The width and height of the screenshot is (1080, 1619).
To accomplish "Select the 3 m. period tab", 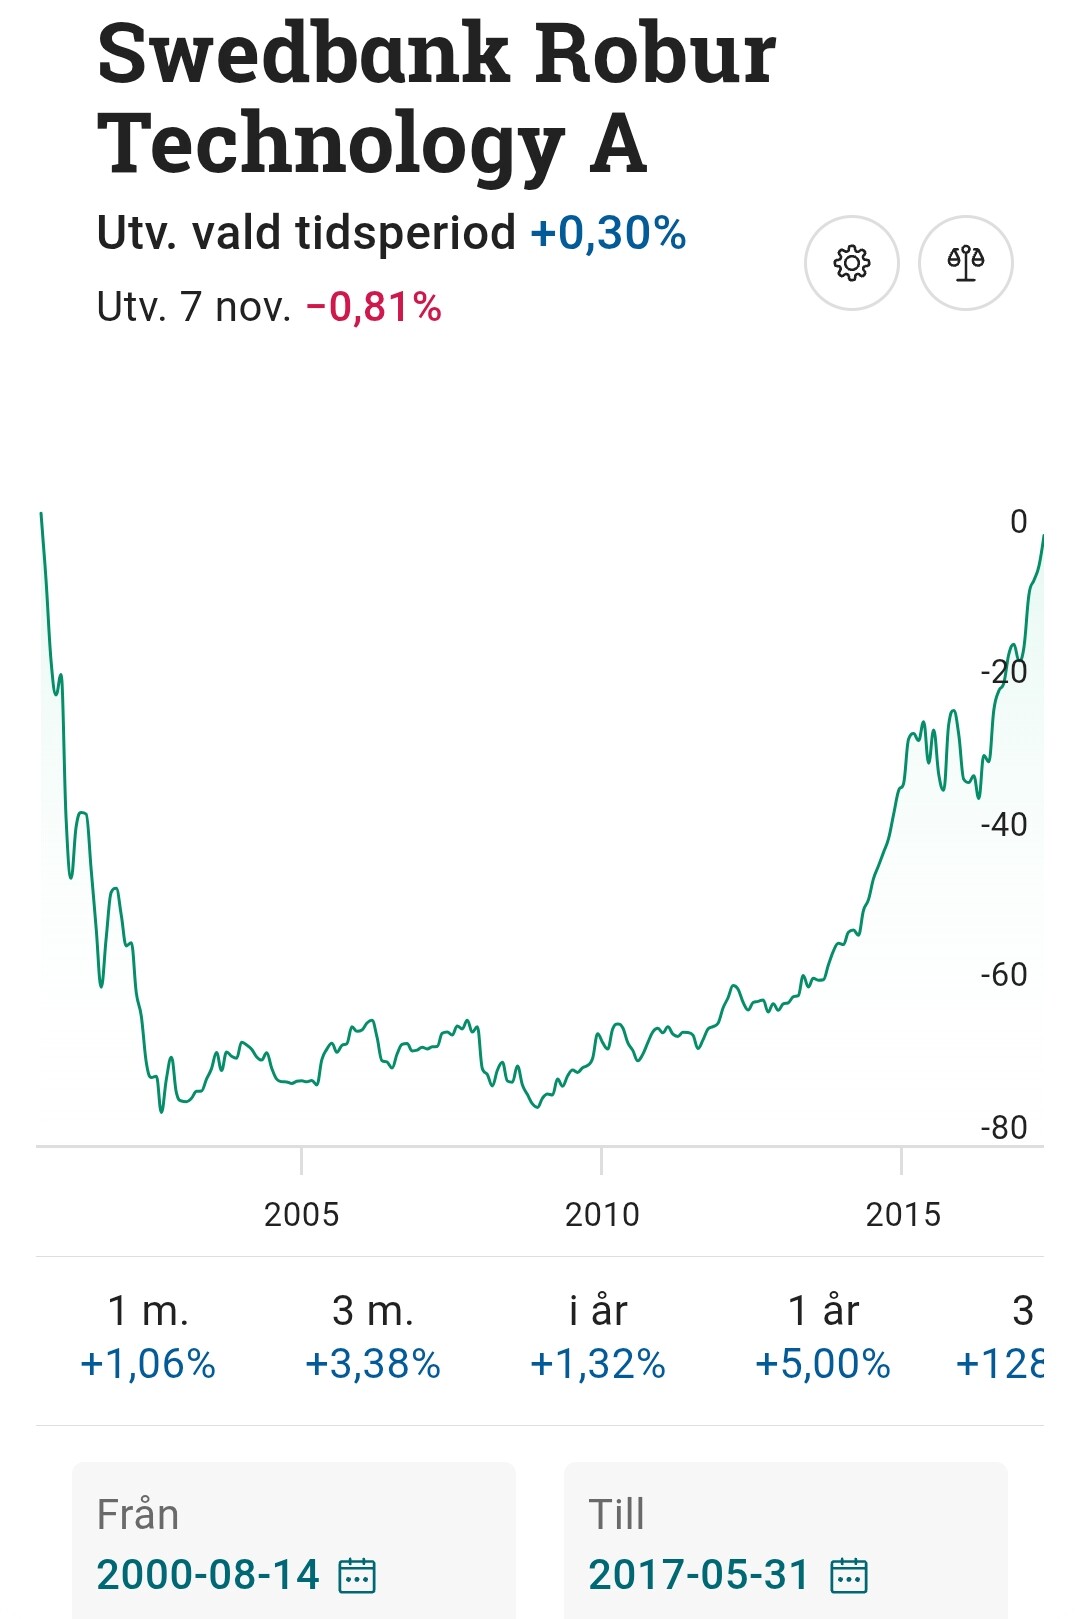I will point(373,1337).
